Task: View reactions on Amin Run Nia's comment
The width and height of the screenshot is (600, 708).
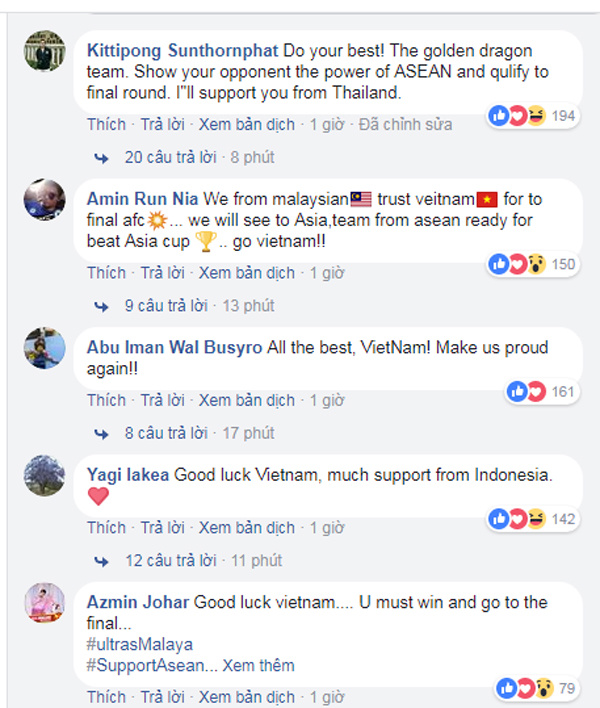Action: click(x=534, y=264)
